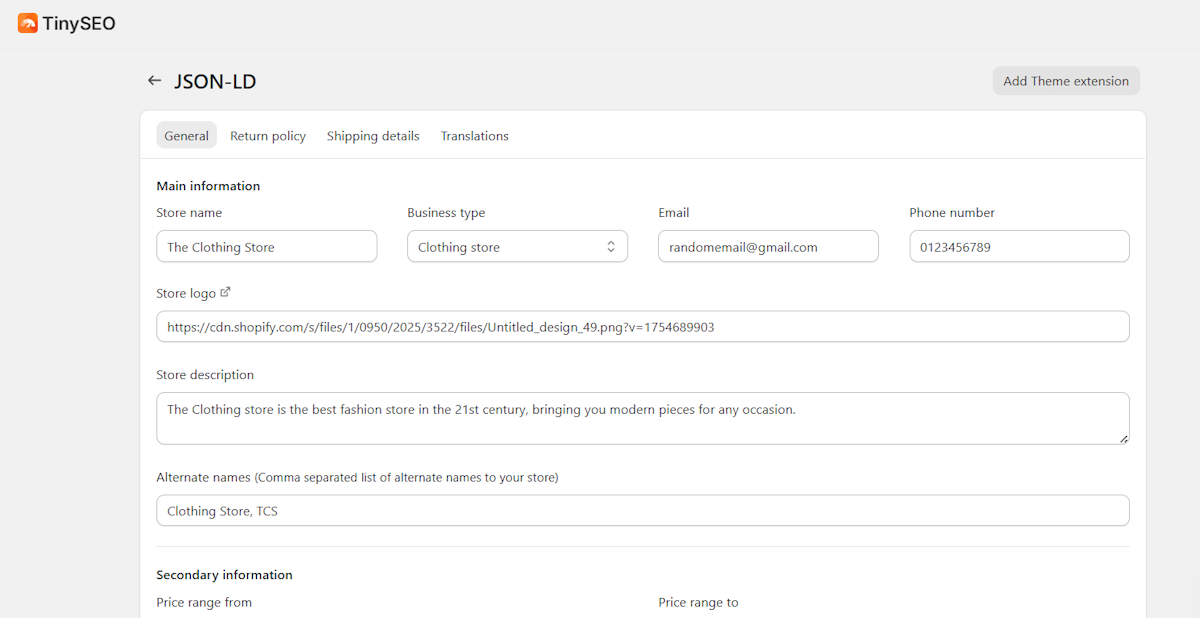Click the Main information heading
Screen dimensions: 1200x618
pos(208,186)
